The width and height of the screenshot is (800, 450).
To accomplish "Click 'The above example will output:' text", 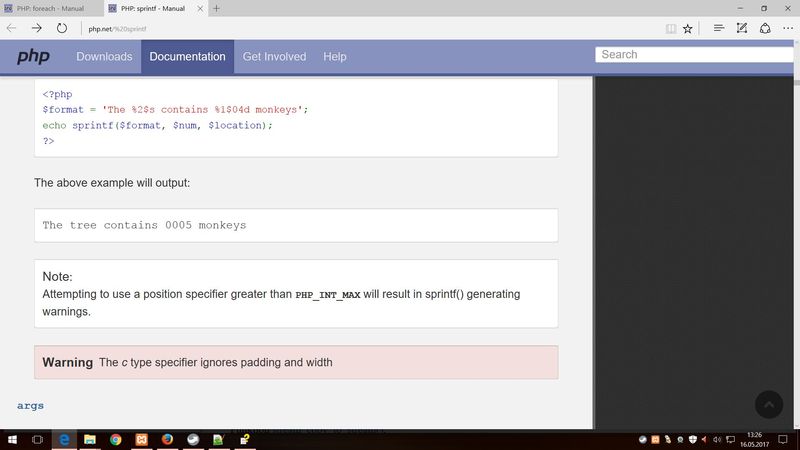I will click(x=112, y=183).
